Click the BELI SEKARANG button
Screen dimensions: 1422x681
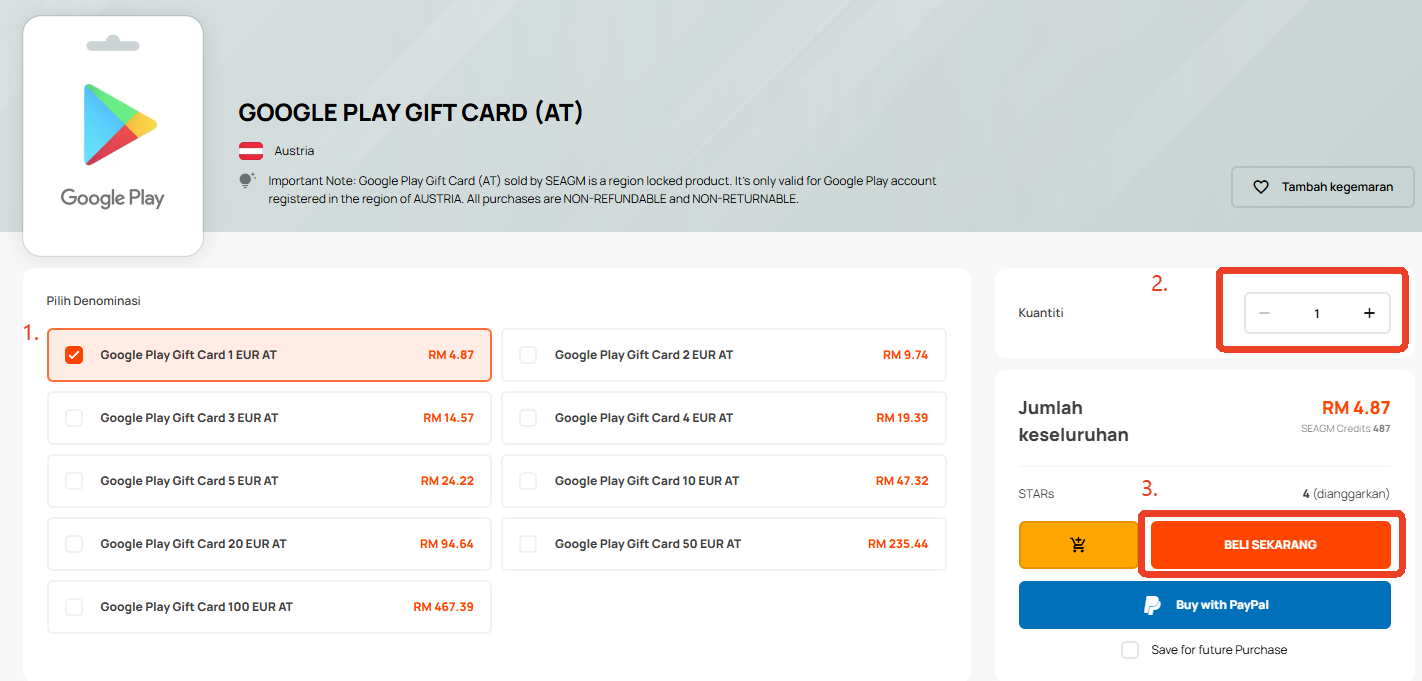(1270, 545)
